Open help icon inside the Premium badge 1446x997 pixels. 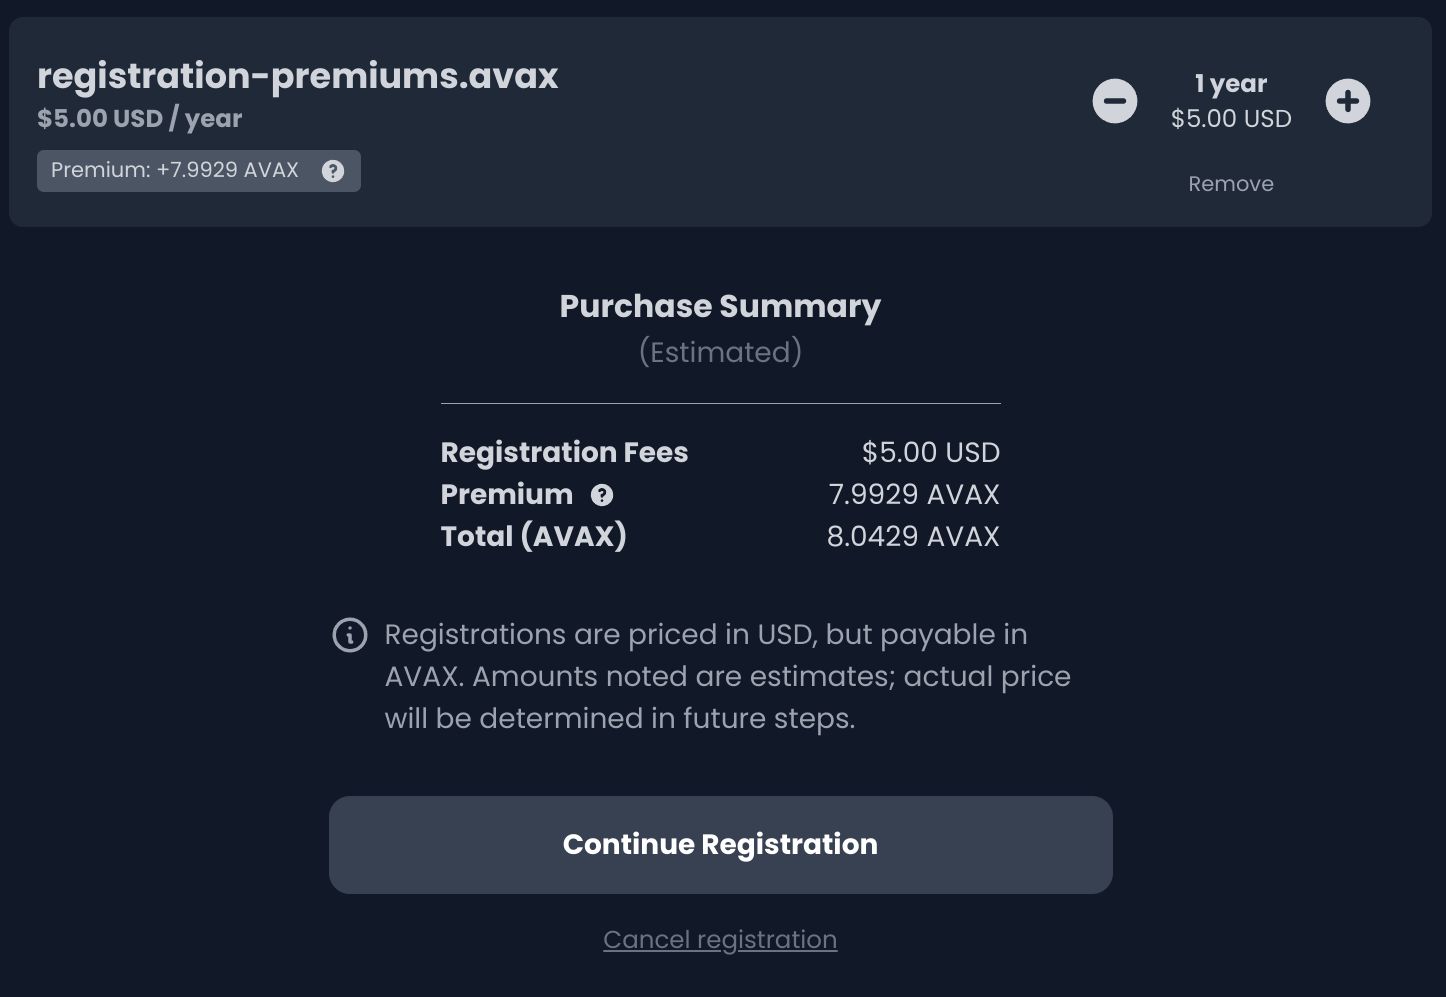[x=333, y=171]
